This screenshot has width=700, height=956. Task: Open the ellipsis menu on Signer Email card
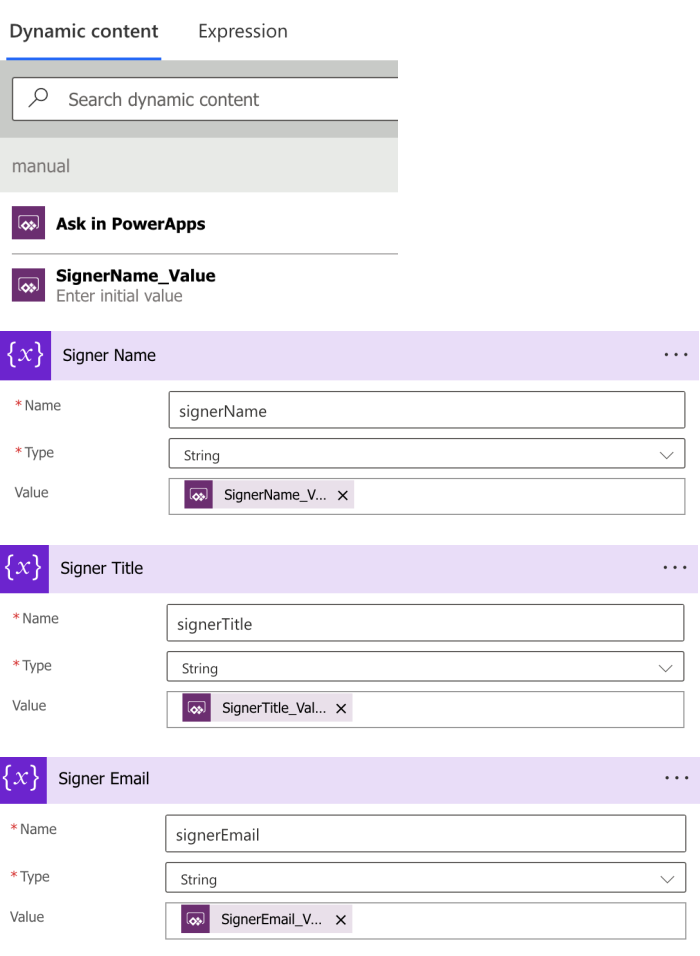point(677,778)
